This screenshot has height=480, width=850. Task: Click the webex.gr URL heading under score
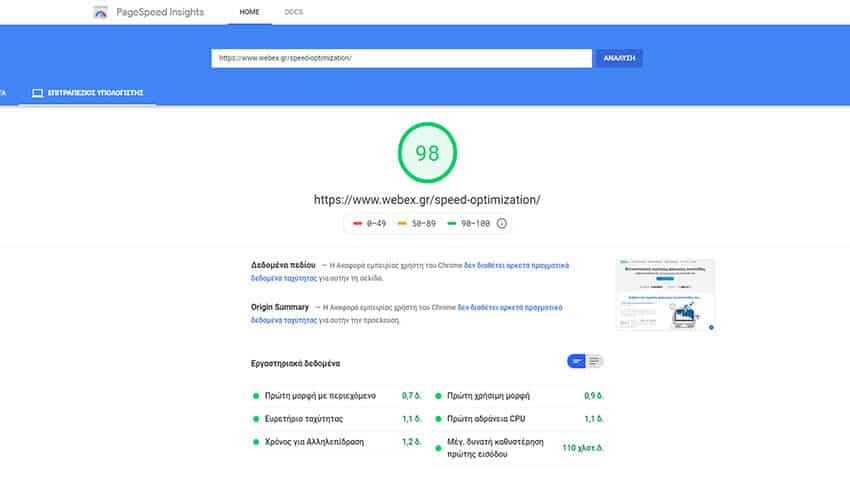coord(427,200)
